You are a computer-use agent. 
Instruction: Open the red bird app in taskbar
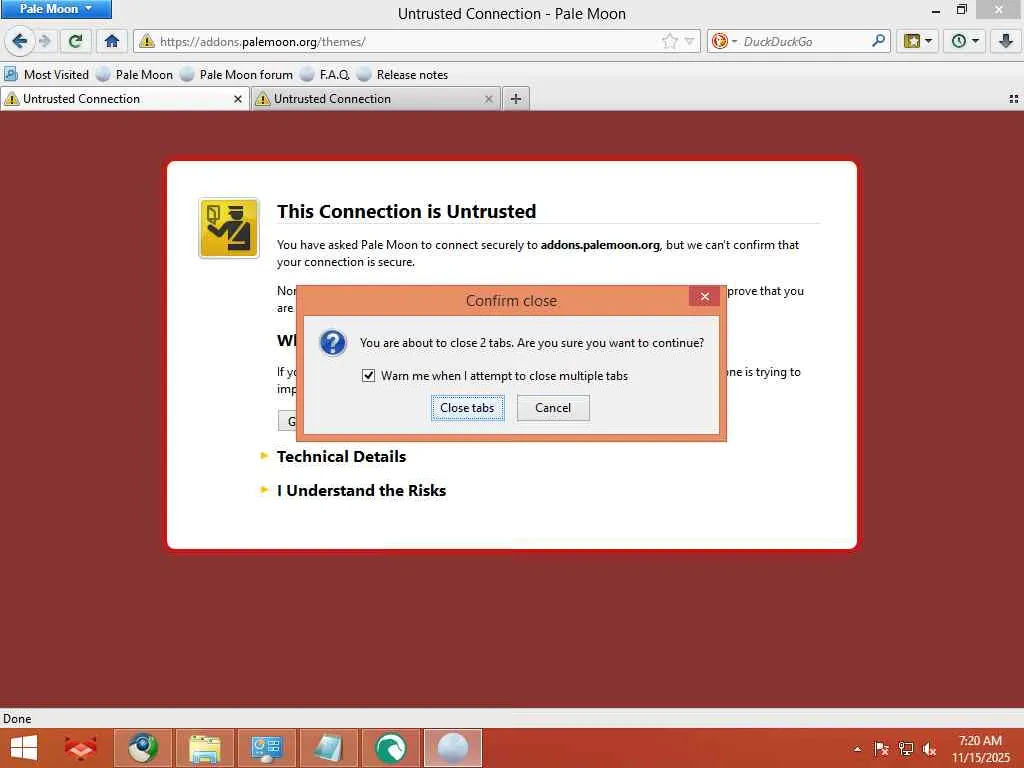click(81, 748)
